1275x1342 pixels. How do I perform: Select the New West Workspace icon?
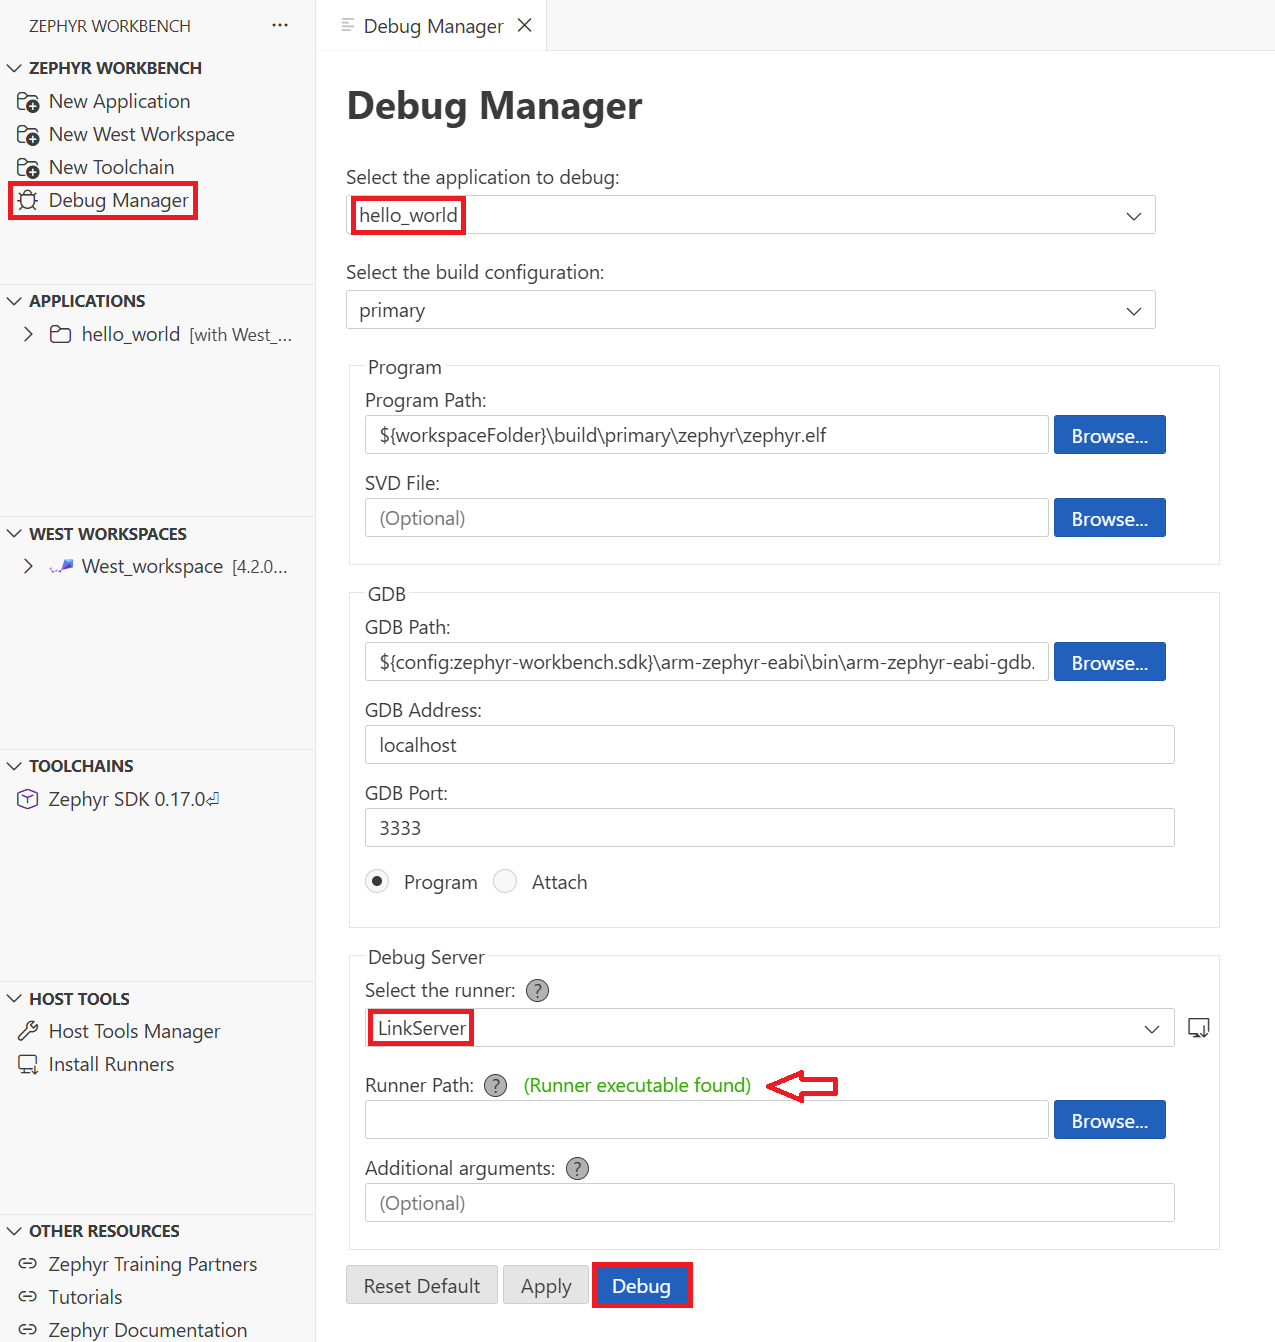tap(28, 134)
